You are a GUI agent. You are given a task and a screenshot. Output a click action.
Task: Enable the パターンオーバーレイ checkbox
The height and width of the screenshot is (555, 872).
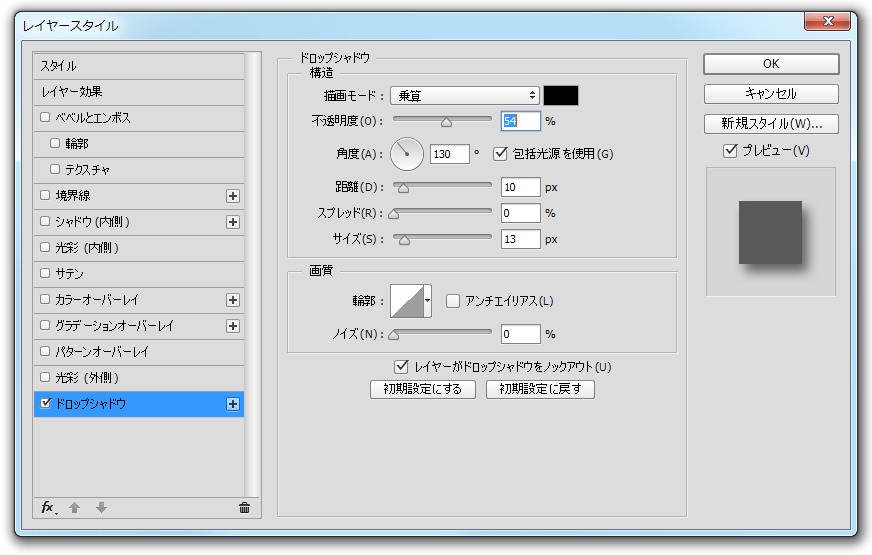(x=46, y=351)
